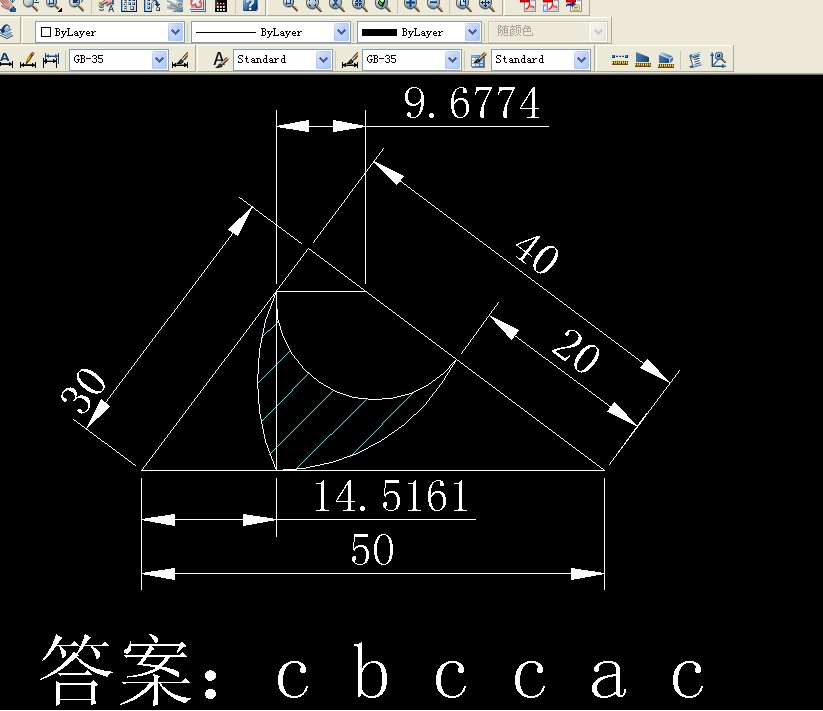The height and width of the screenshot is (711, 823).
Task: Select the Distance inquiry ruler tool
Action: (x=620, y=60)
